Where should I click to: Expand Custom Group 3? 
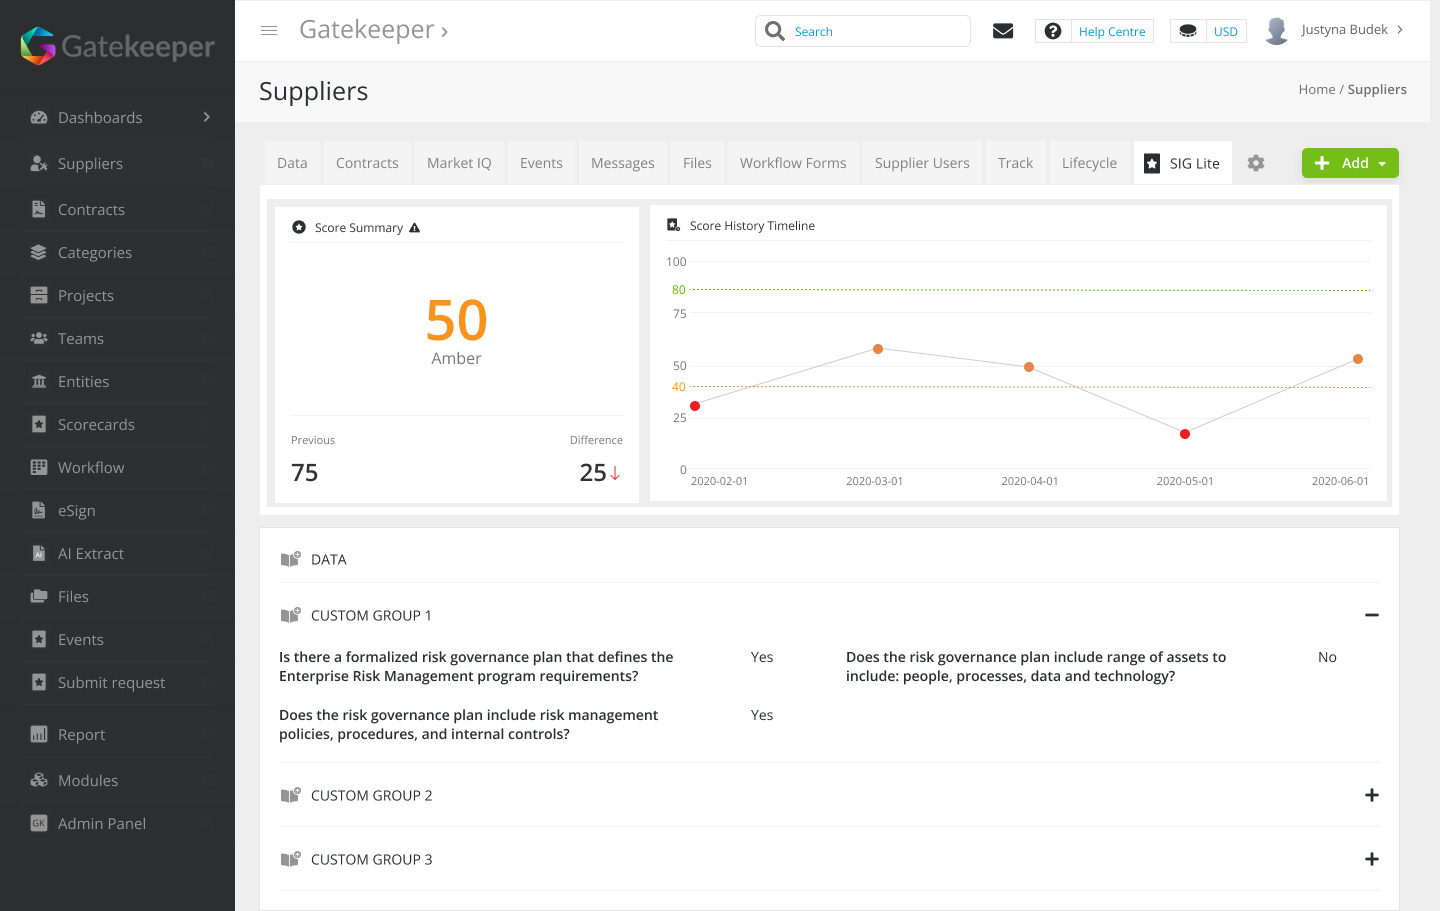(x=1371, y=858)
